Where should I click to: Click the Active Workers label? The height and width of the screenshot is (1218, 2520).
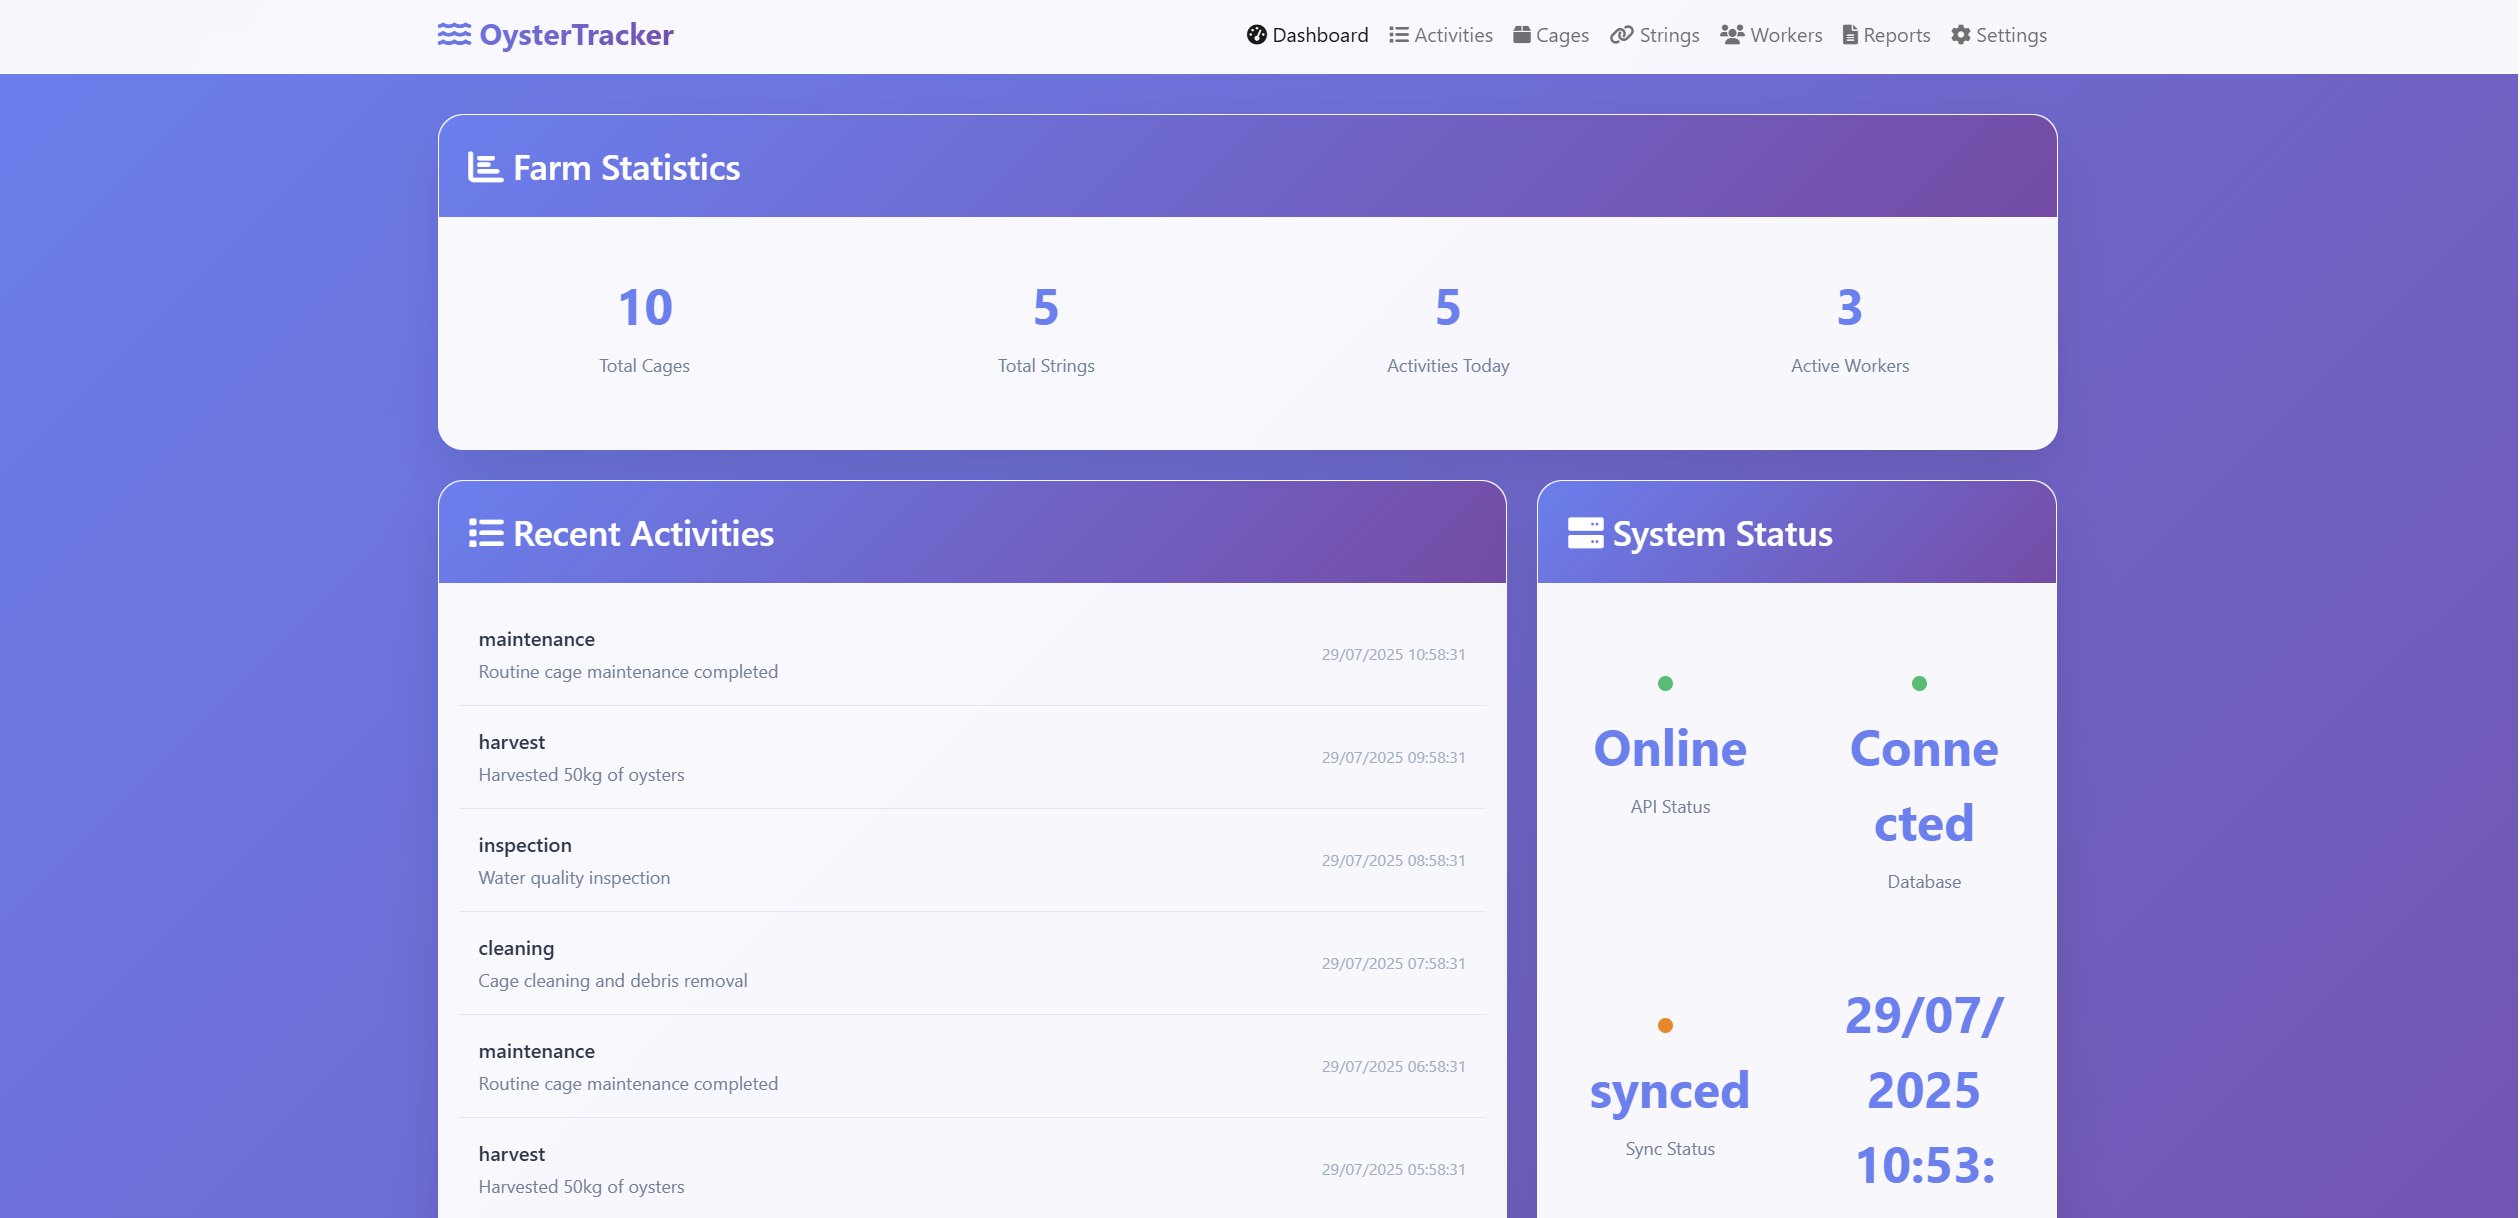click(1850, 366)
